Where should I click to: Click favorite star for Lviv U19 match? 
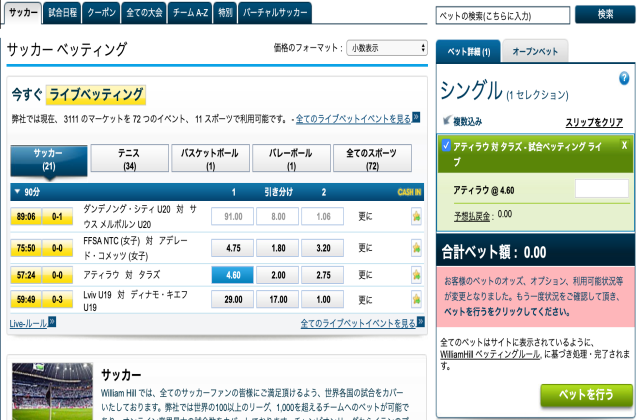coord(416,300)
